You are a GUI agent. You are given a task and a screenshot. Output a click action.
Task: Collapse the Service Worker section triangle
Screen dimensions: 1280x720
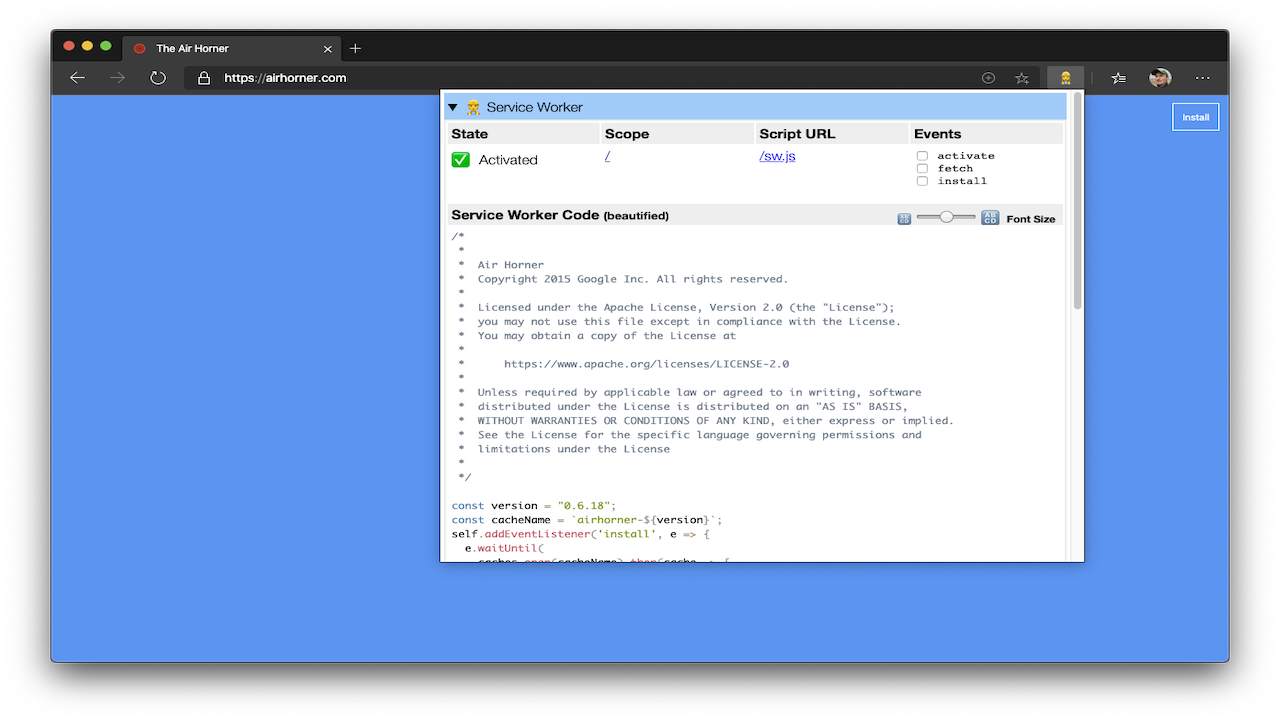click(453, 107)
